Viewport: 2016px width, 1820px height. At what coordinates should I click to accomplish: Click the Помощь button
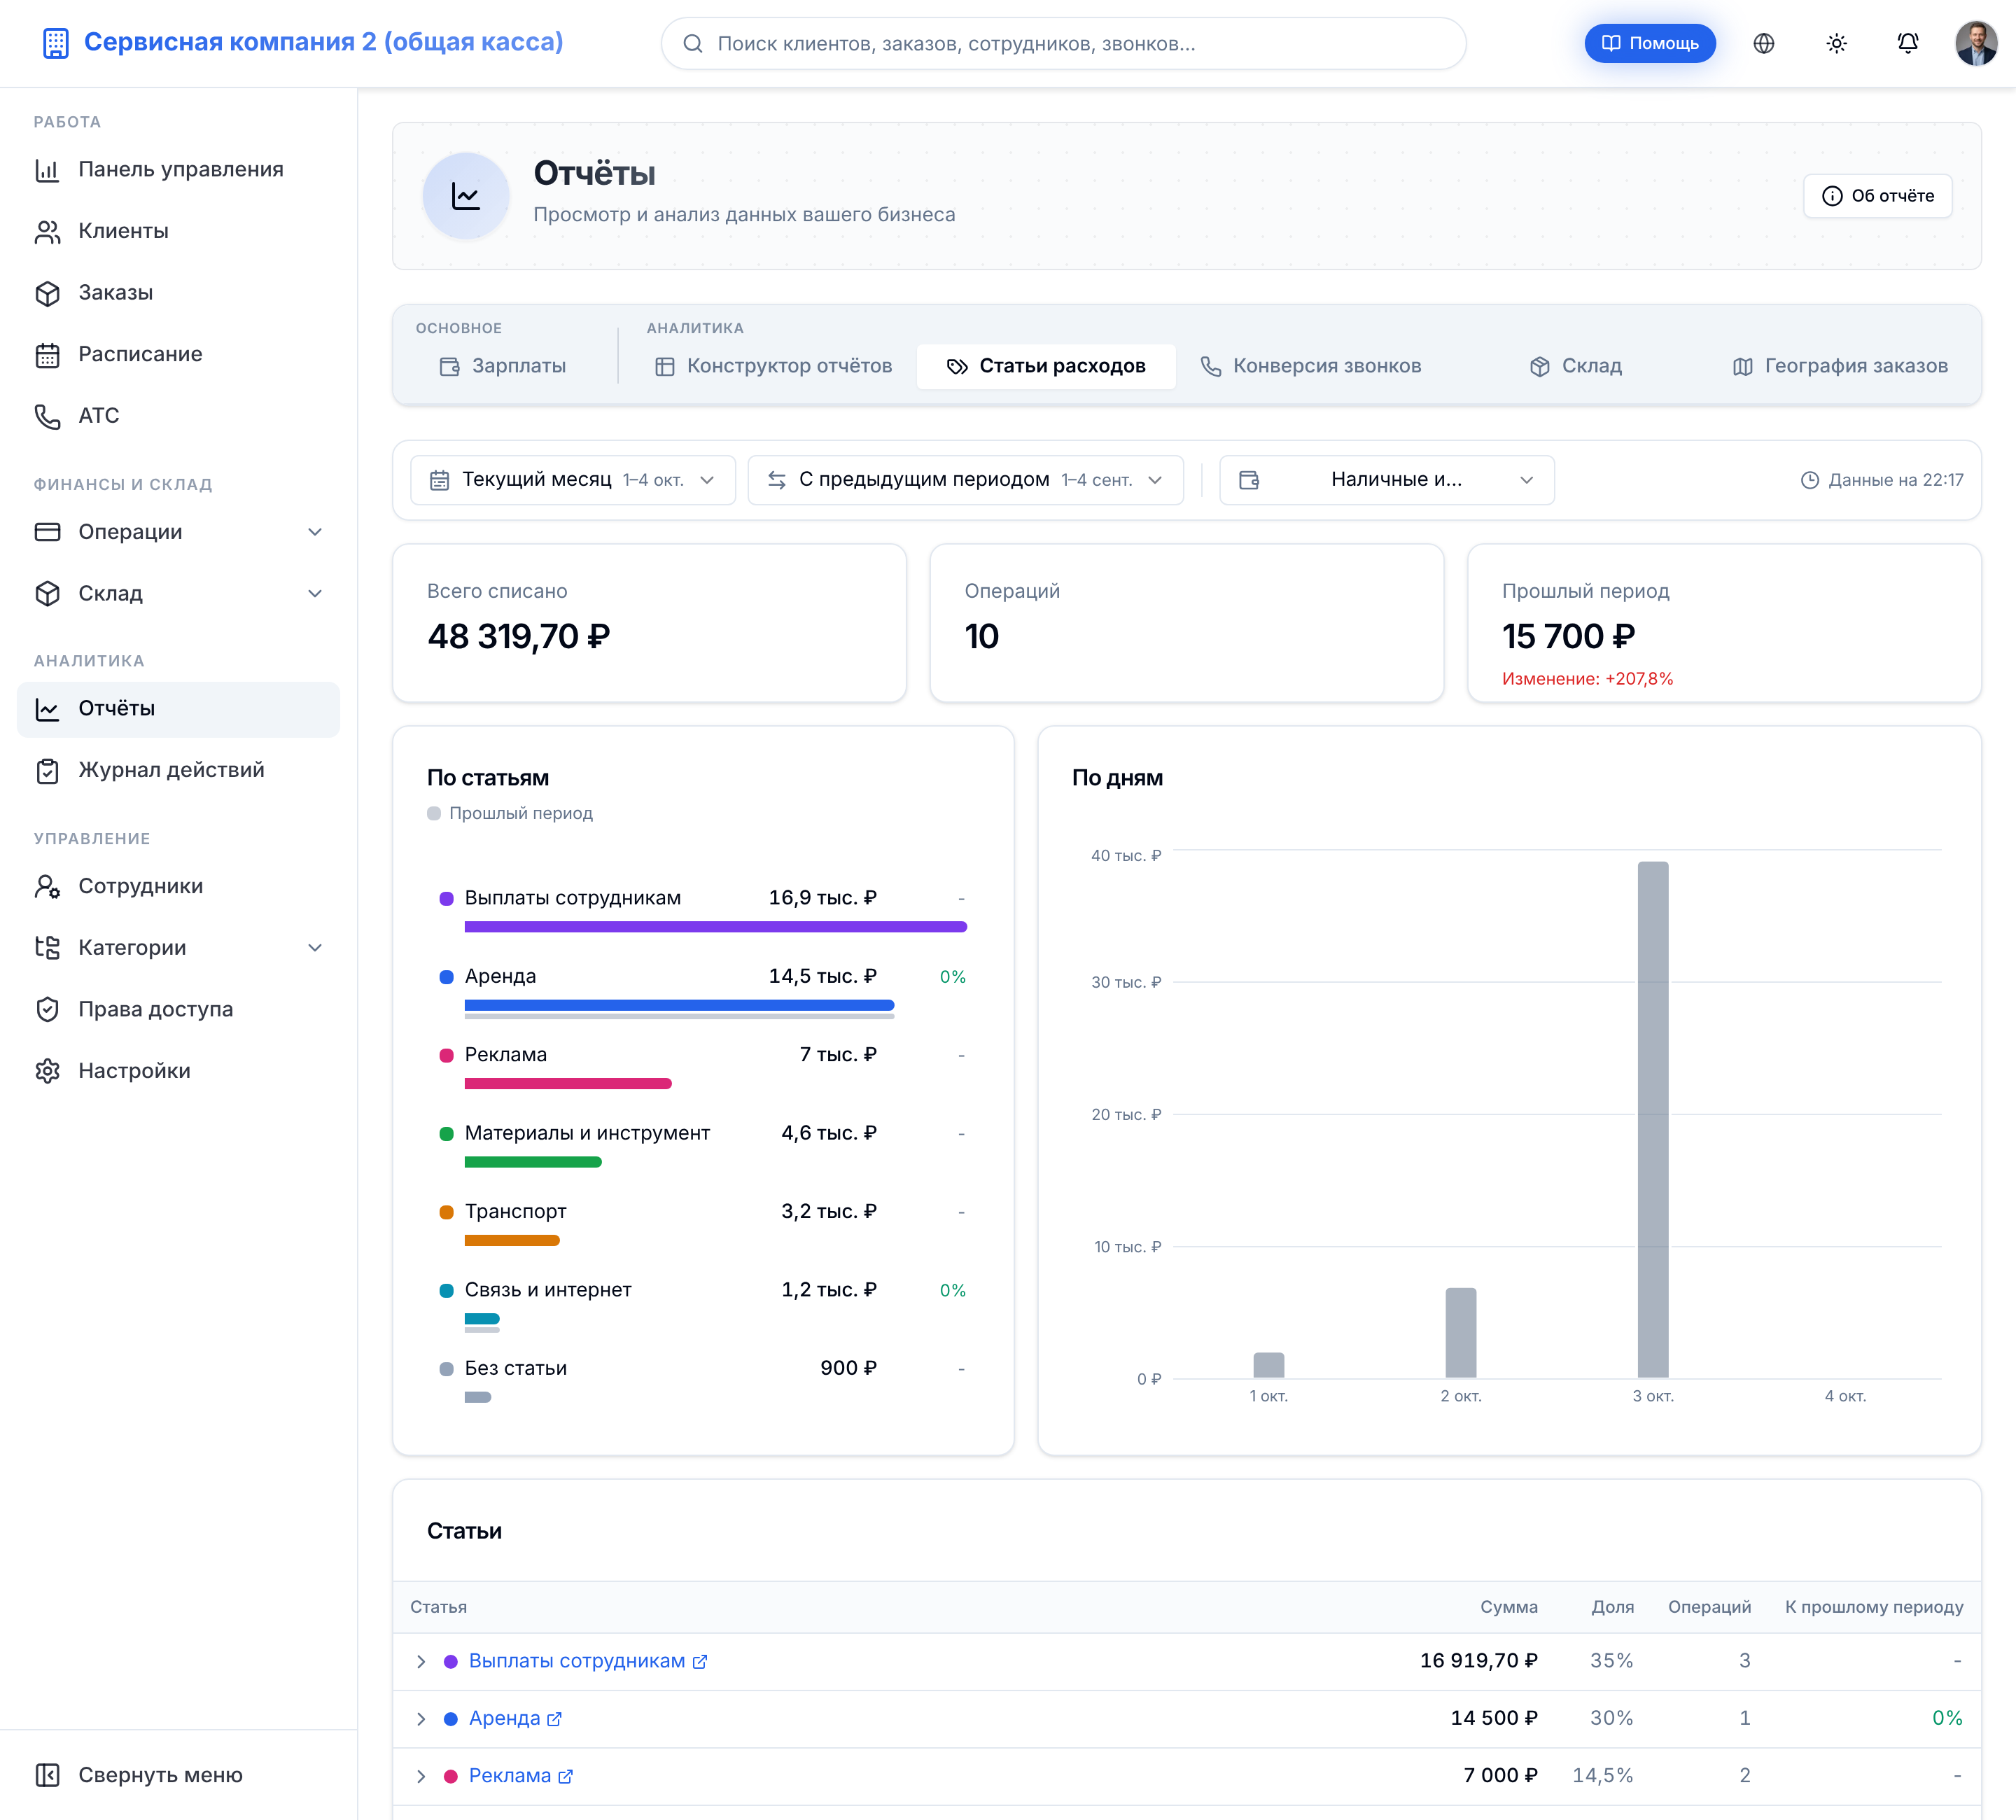coord(1650,43)
